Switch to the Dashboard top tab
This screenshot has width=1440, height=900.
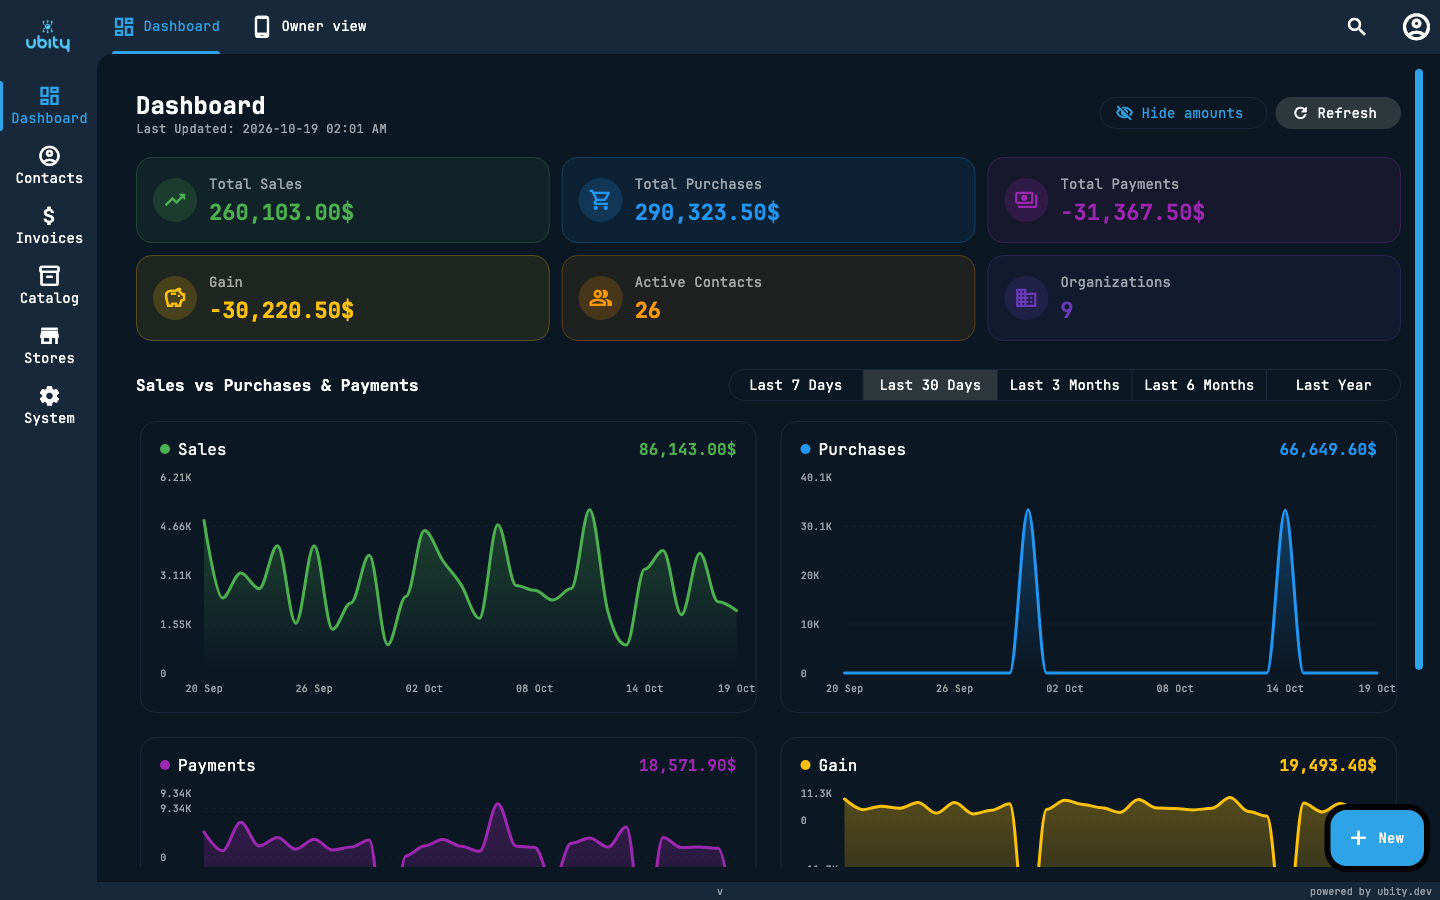(166, 27)
